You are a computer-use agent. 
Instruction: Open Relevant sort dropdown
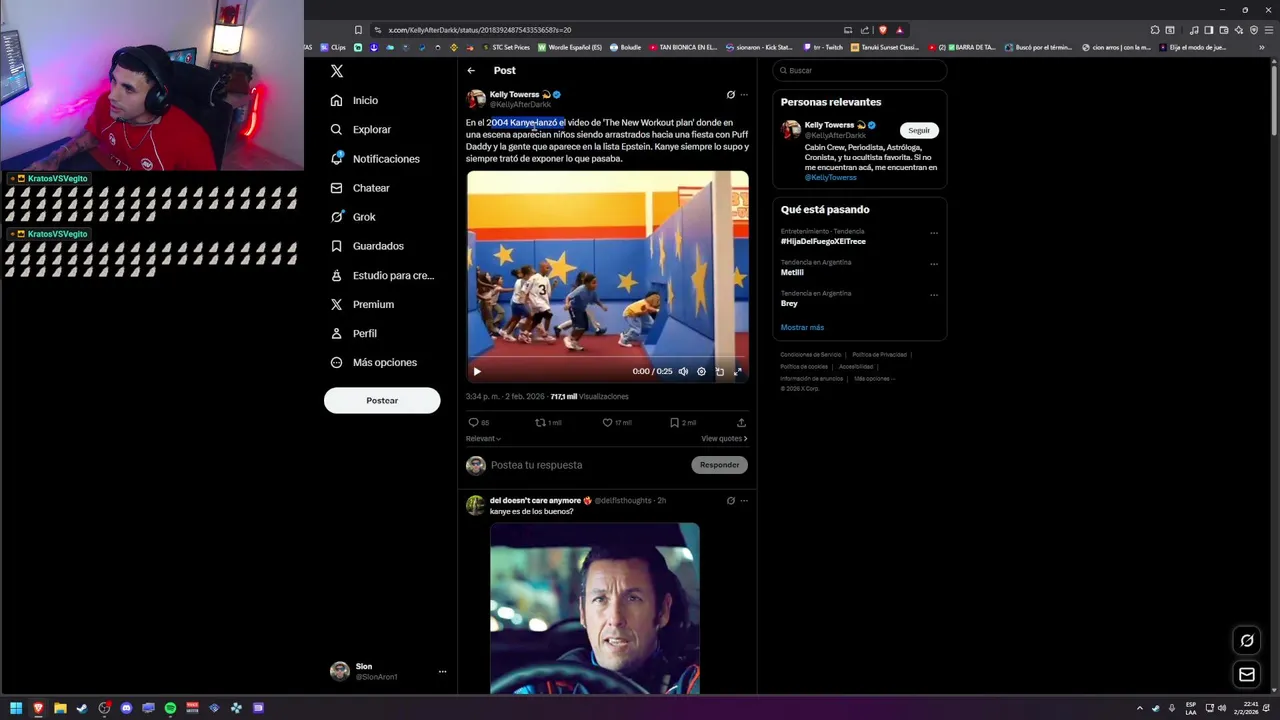point(483,438)
